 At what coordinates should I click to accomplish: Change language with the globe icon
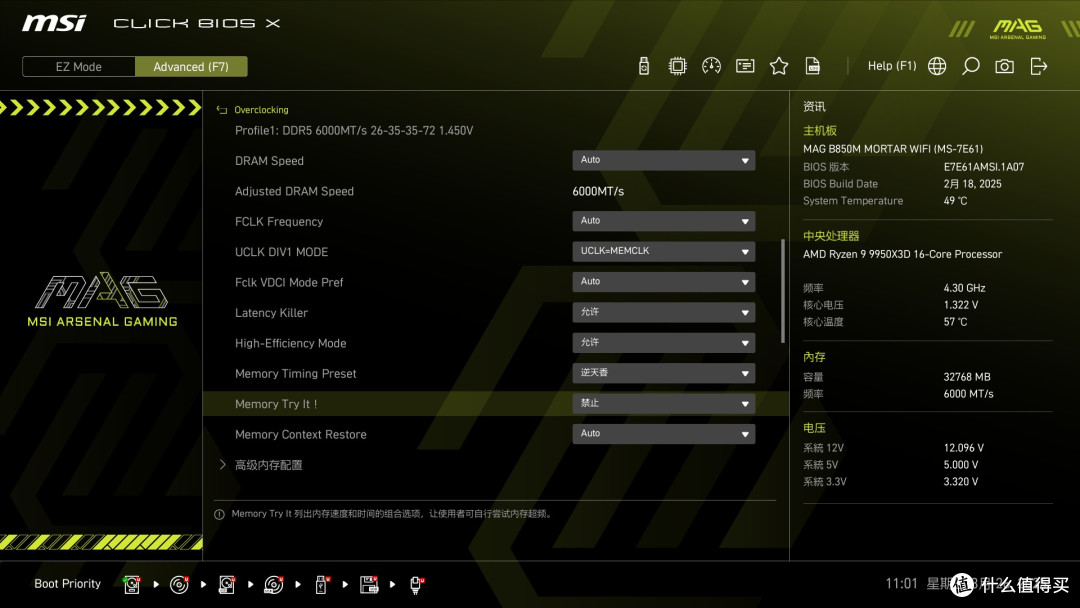[937, 66]
